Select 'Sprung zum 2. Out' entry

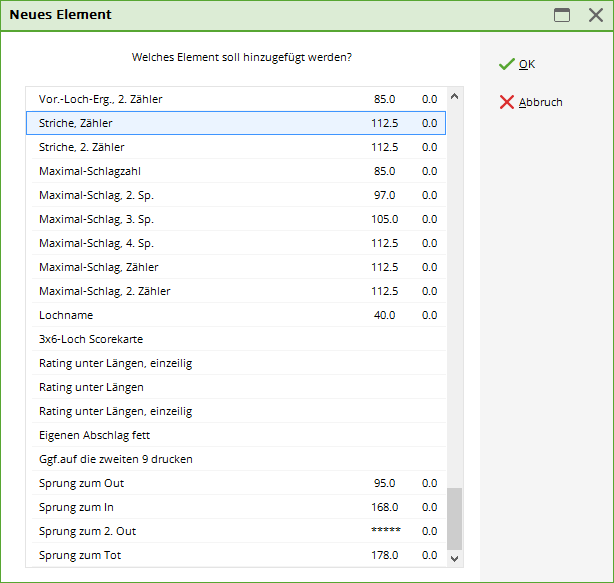(x=87, y=531)
